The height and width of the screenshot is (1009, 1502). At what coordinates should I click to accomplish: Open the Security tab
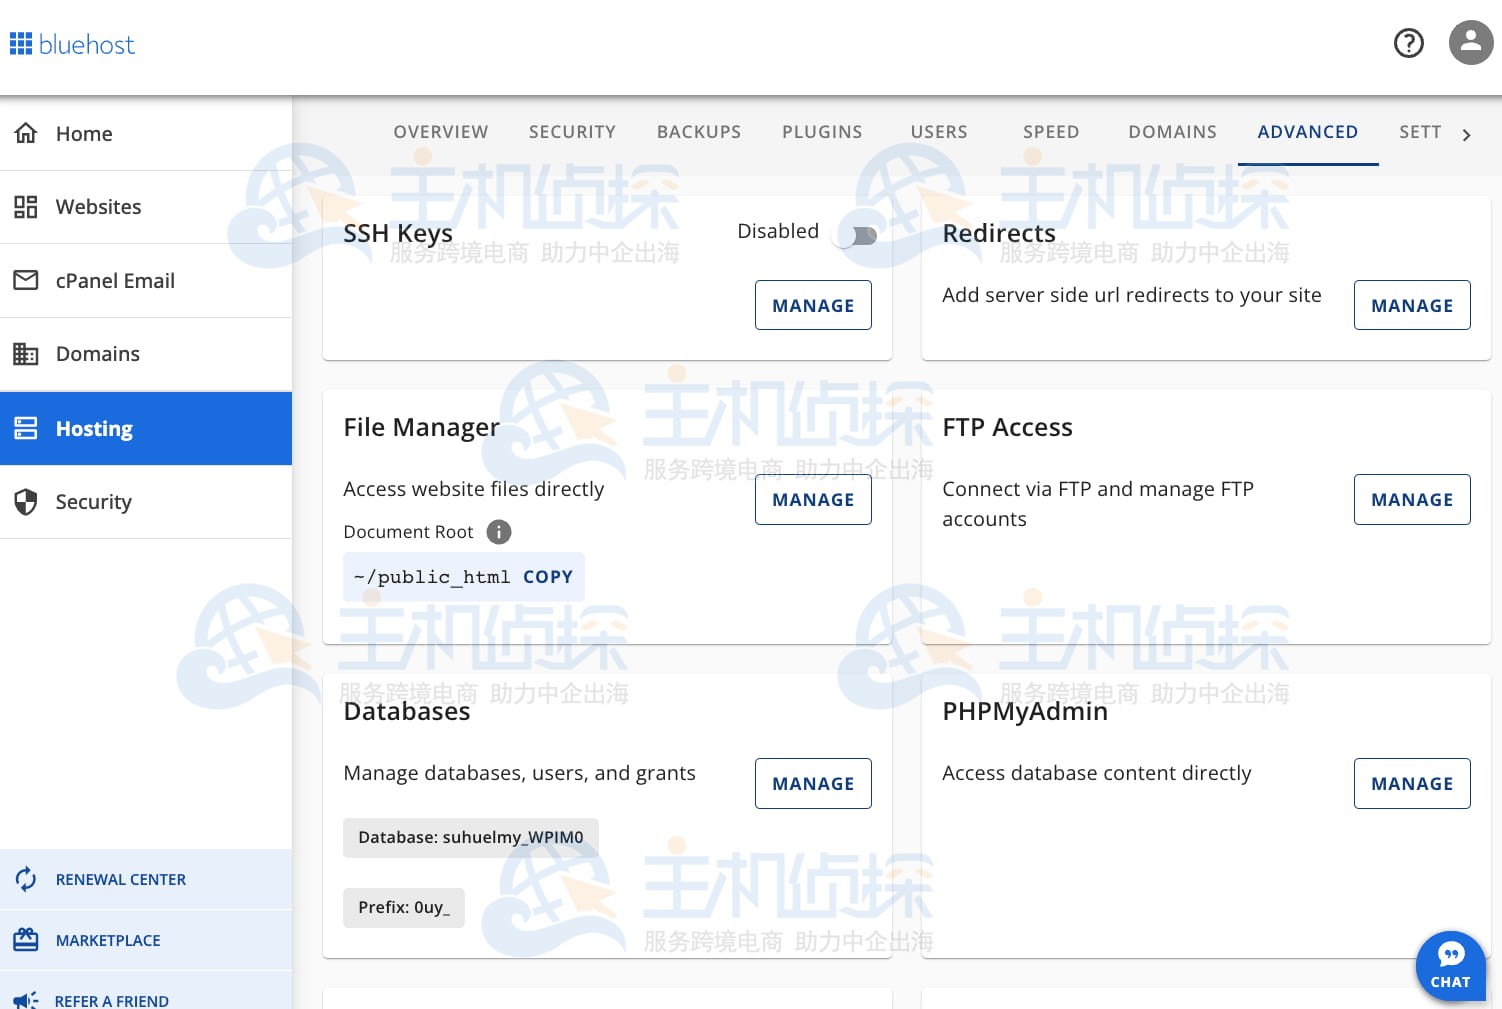[x=572, y=132]
